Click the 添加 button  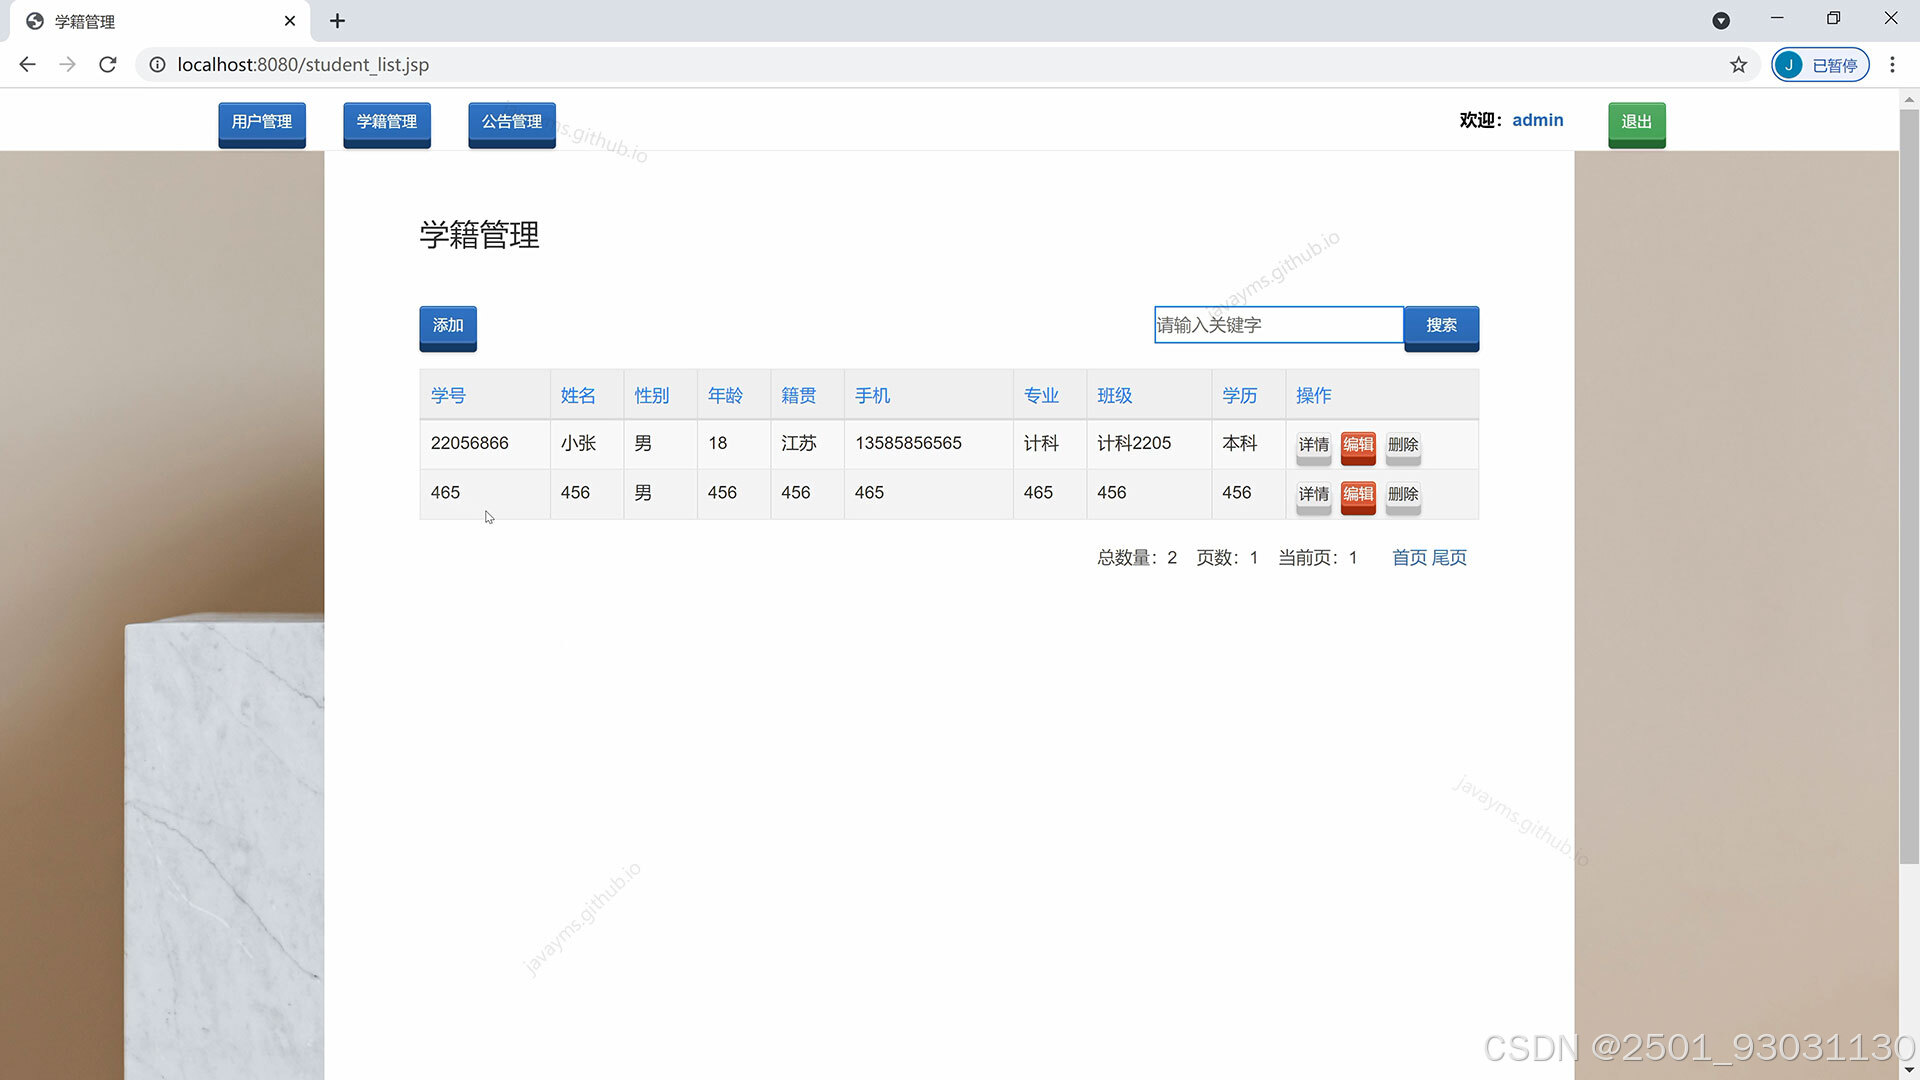[x=448, y=328]
